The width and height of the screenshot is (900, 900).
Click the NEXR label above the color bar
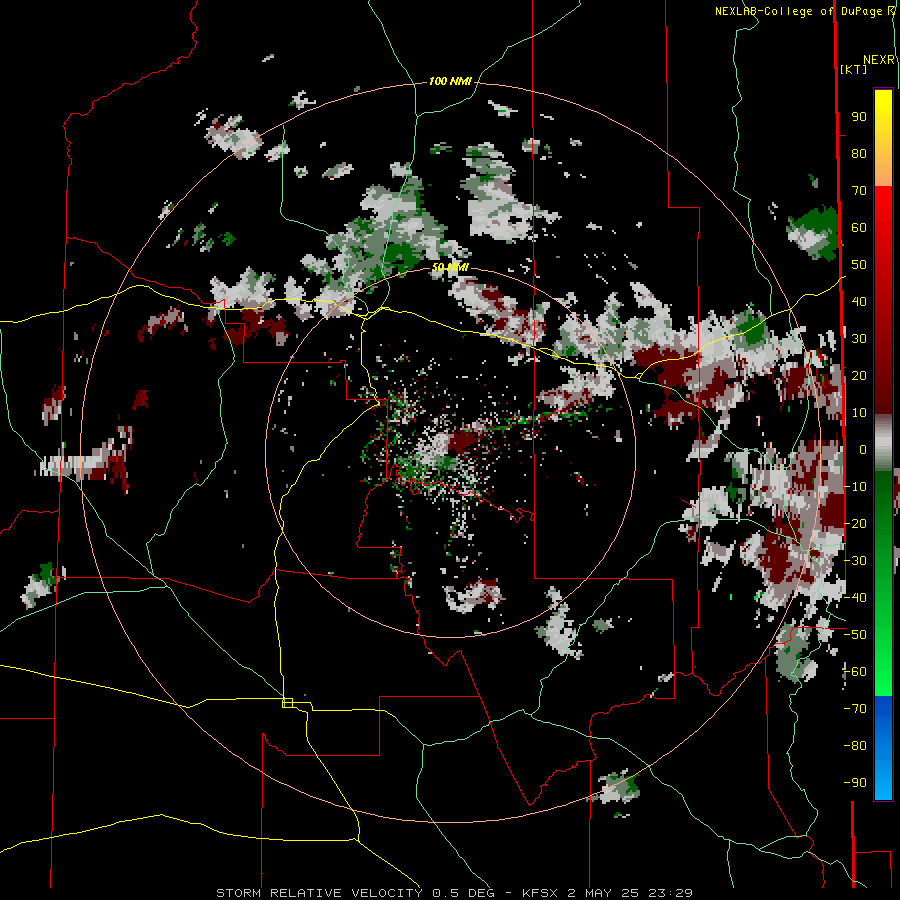[x=879, y=60]
